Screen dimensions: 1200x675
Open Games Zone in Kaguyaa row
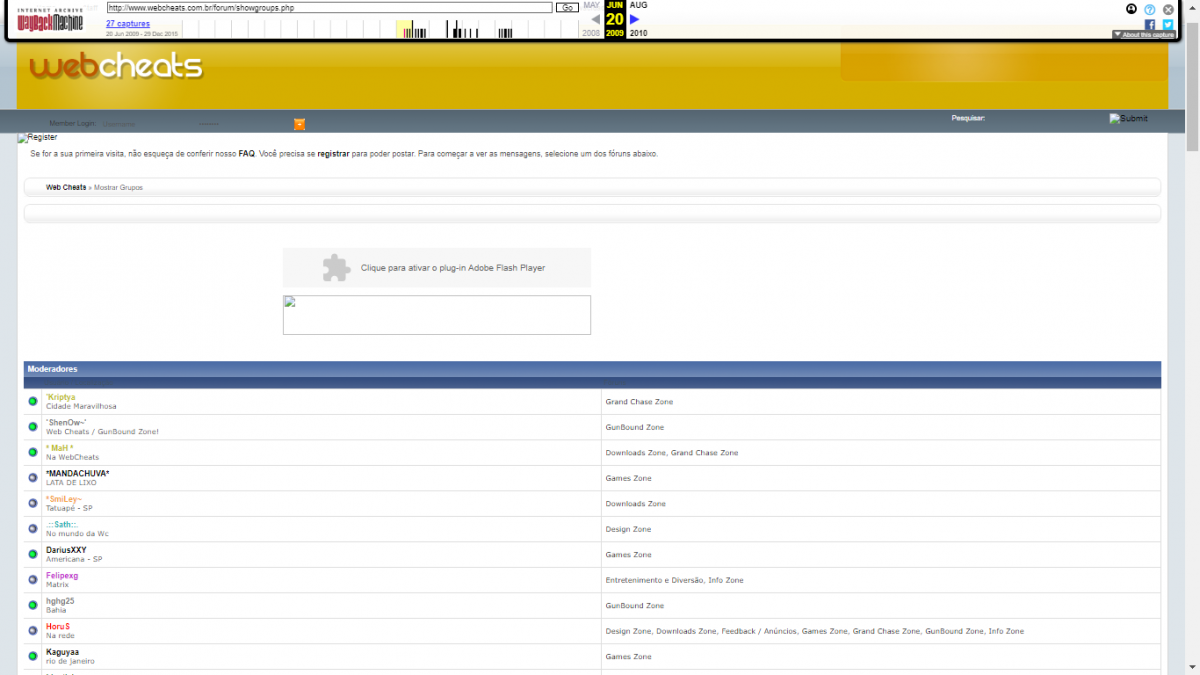(x=628, y=656)
